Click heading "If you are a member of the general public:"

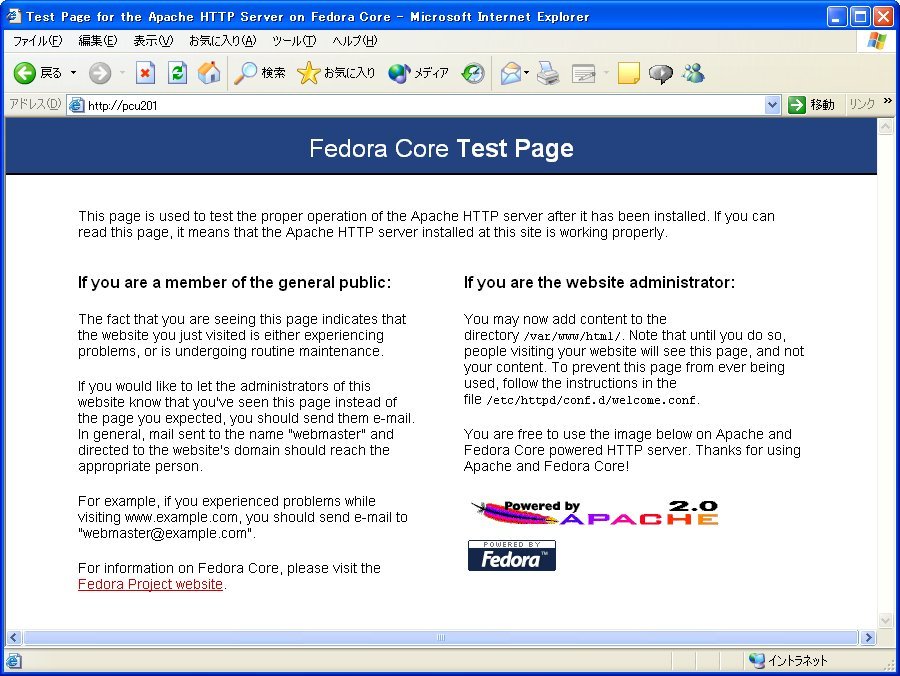coord(234,282)
